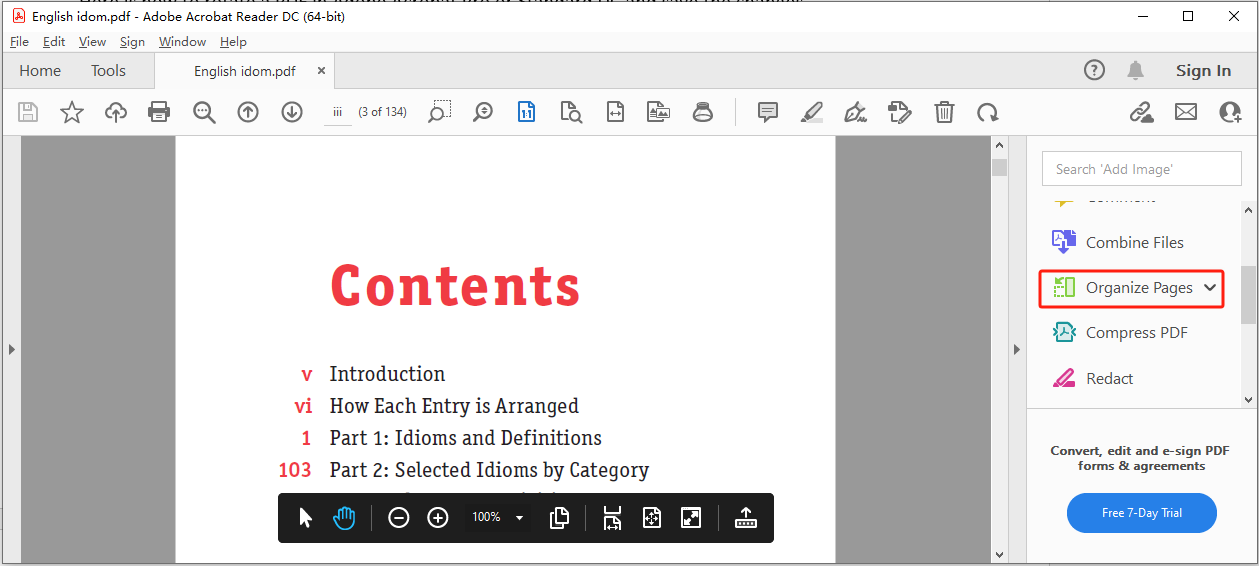Switch to the Home tab

point(40,71)
